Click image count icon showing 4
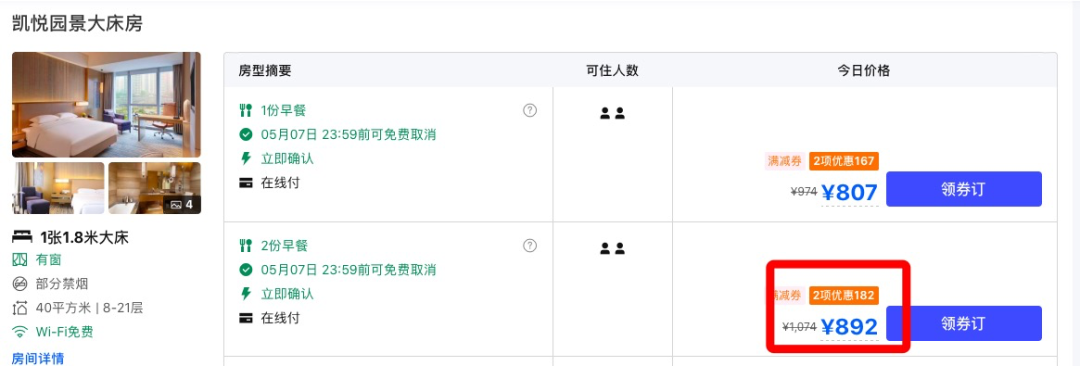 (x=182, y=205)
